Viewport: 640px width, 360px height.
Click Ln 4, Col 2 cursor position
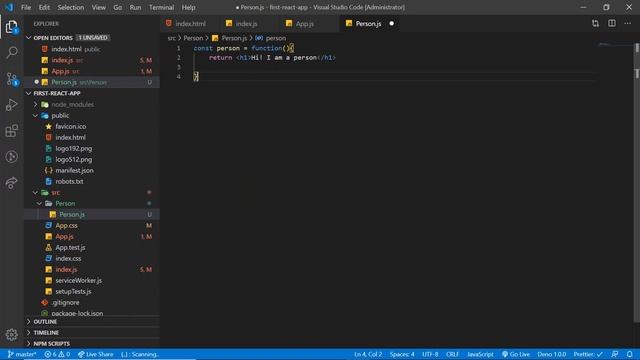(368, 354)
